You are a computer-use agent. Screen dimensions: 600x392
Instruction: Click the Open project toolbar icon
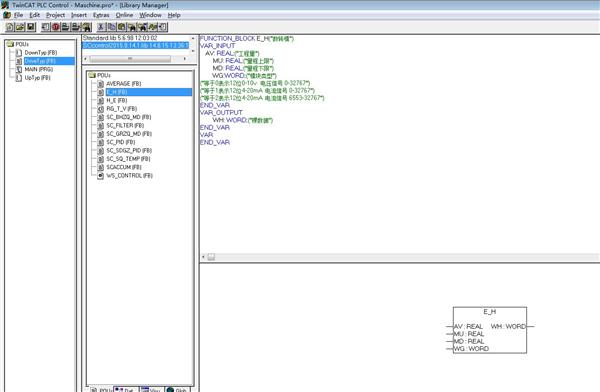pos(20,27)
